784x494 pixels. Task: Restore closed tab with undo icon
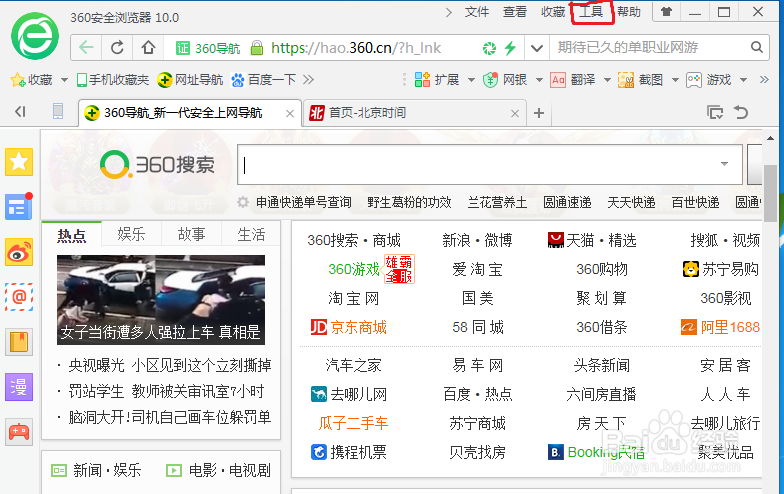point(742,112)
